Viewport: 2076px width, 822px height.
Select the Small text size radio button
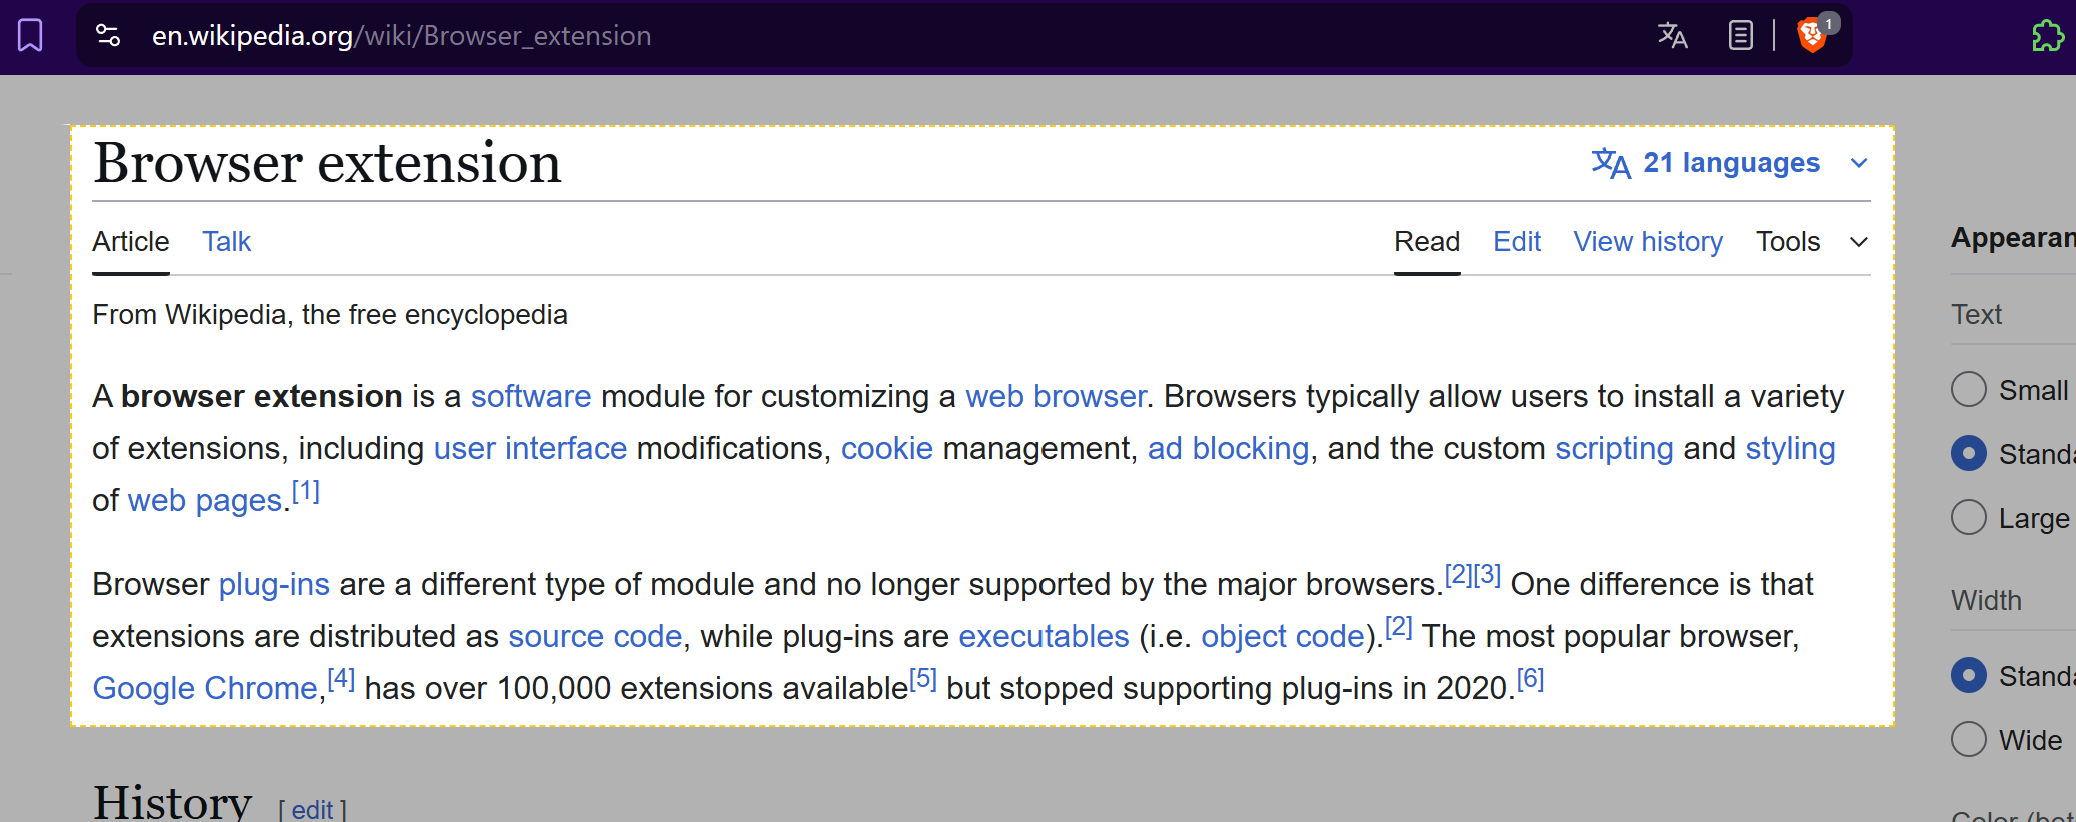point(1969,390)
